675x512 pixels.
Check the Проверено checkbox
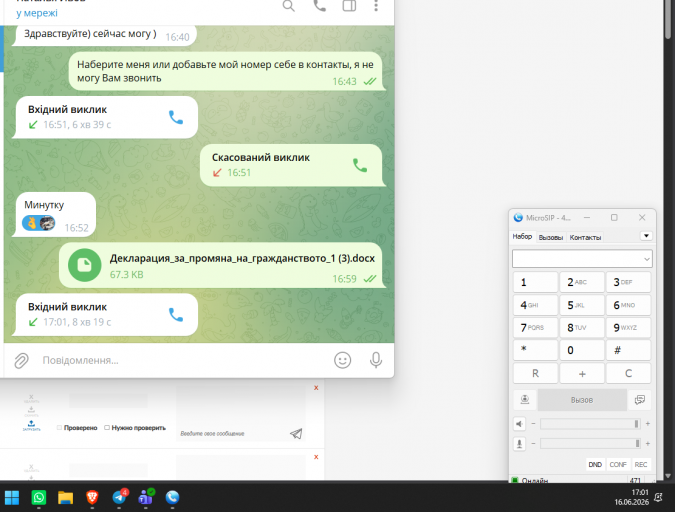[59, 428]
